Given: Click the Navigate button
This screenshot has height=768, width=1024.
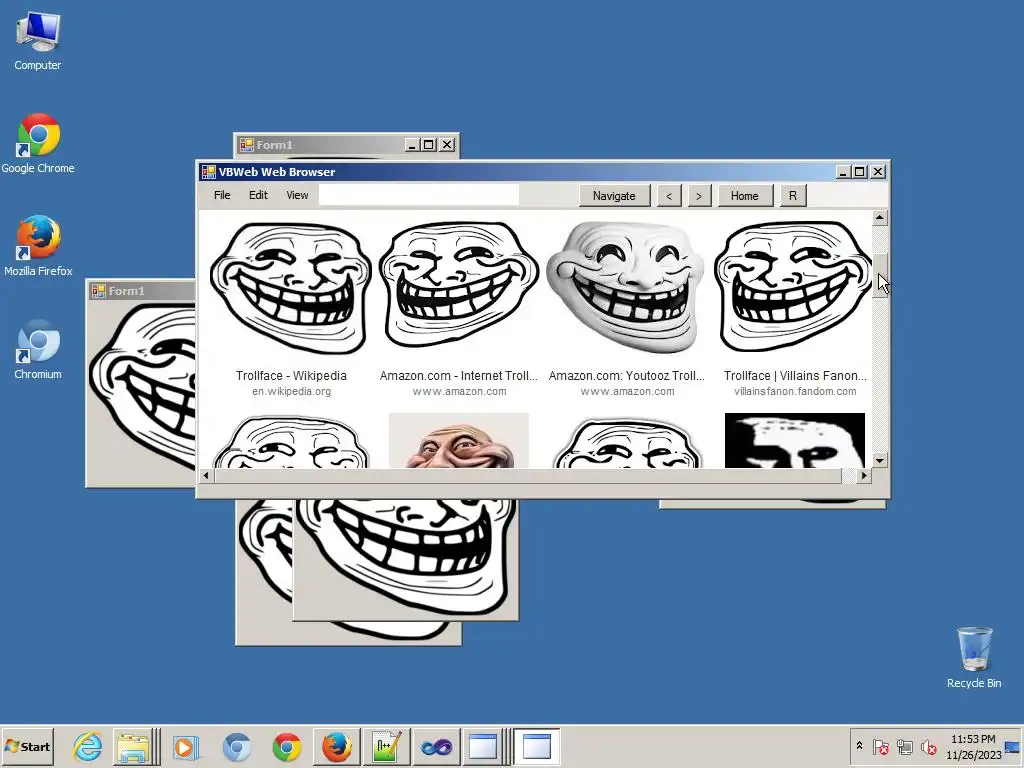Looking at the screenshot, I should [x=614, y=195].
